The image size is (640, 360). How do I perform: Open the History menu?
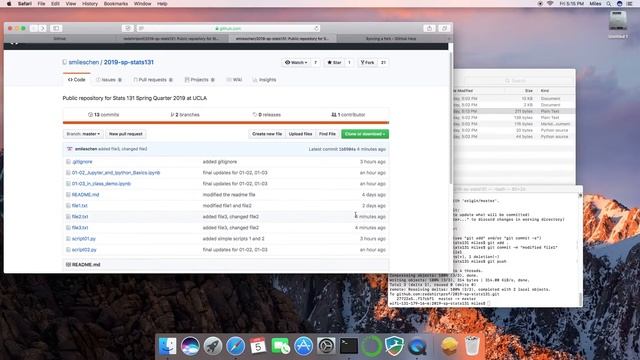pyautogui.click(x=90, y=4)
